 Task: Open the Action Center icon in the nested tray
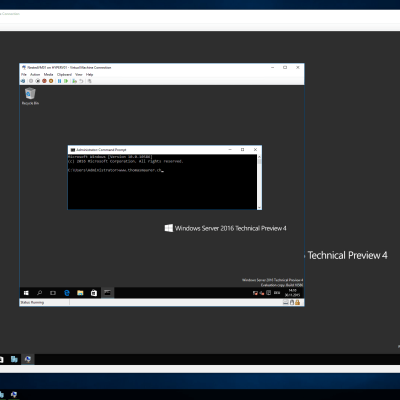[269, 293]
